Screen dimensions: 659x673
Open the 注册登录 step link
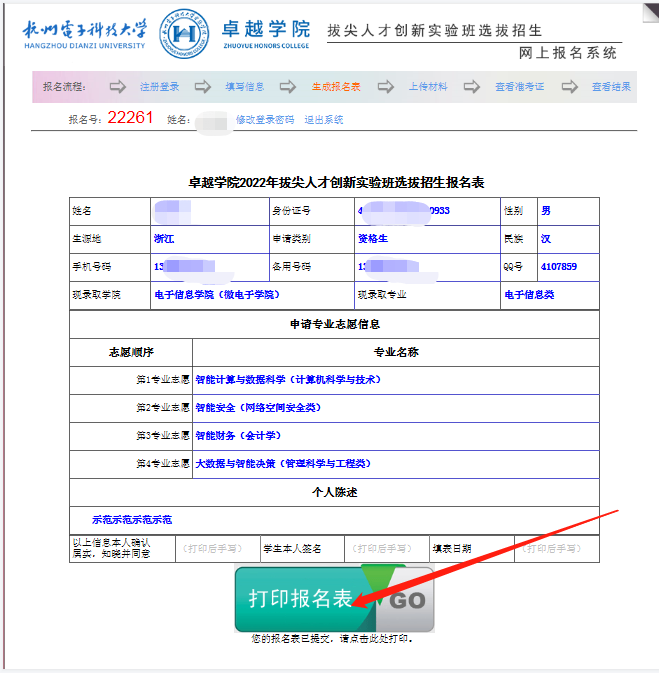[159, 87]
